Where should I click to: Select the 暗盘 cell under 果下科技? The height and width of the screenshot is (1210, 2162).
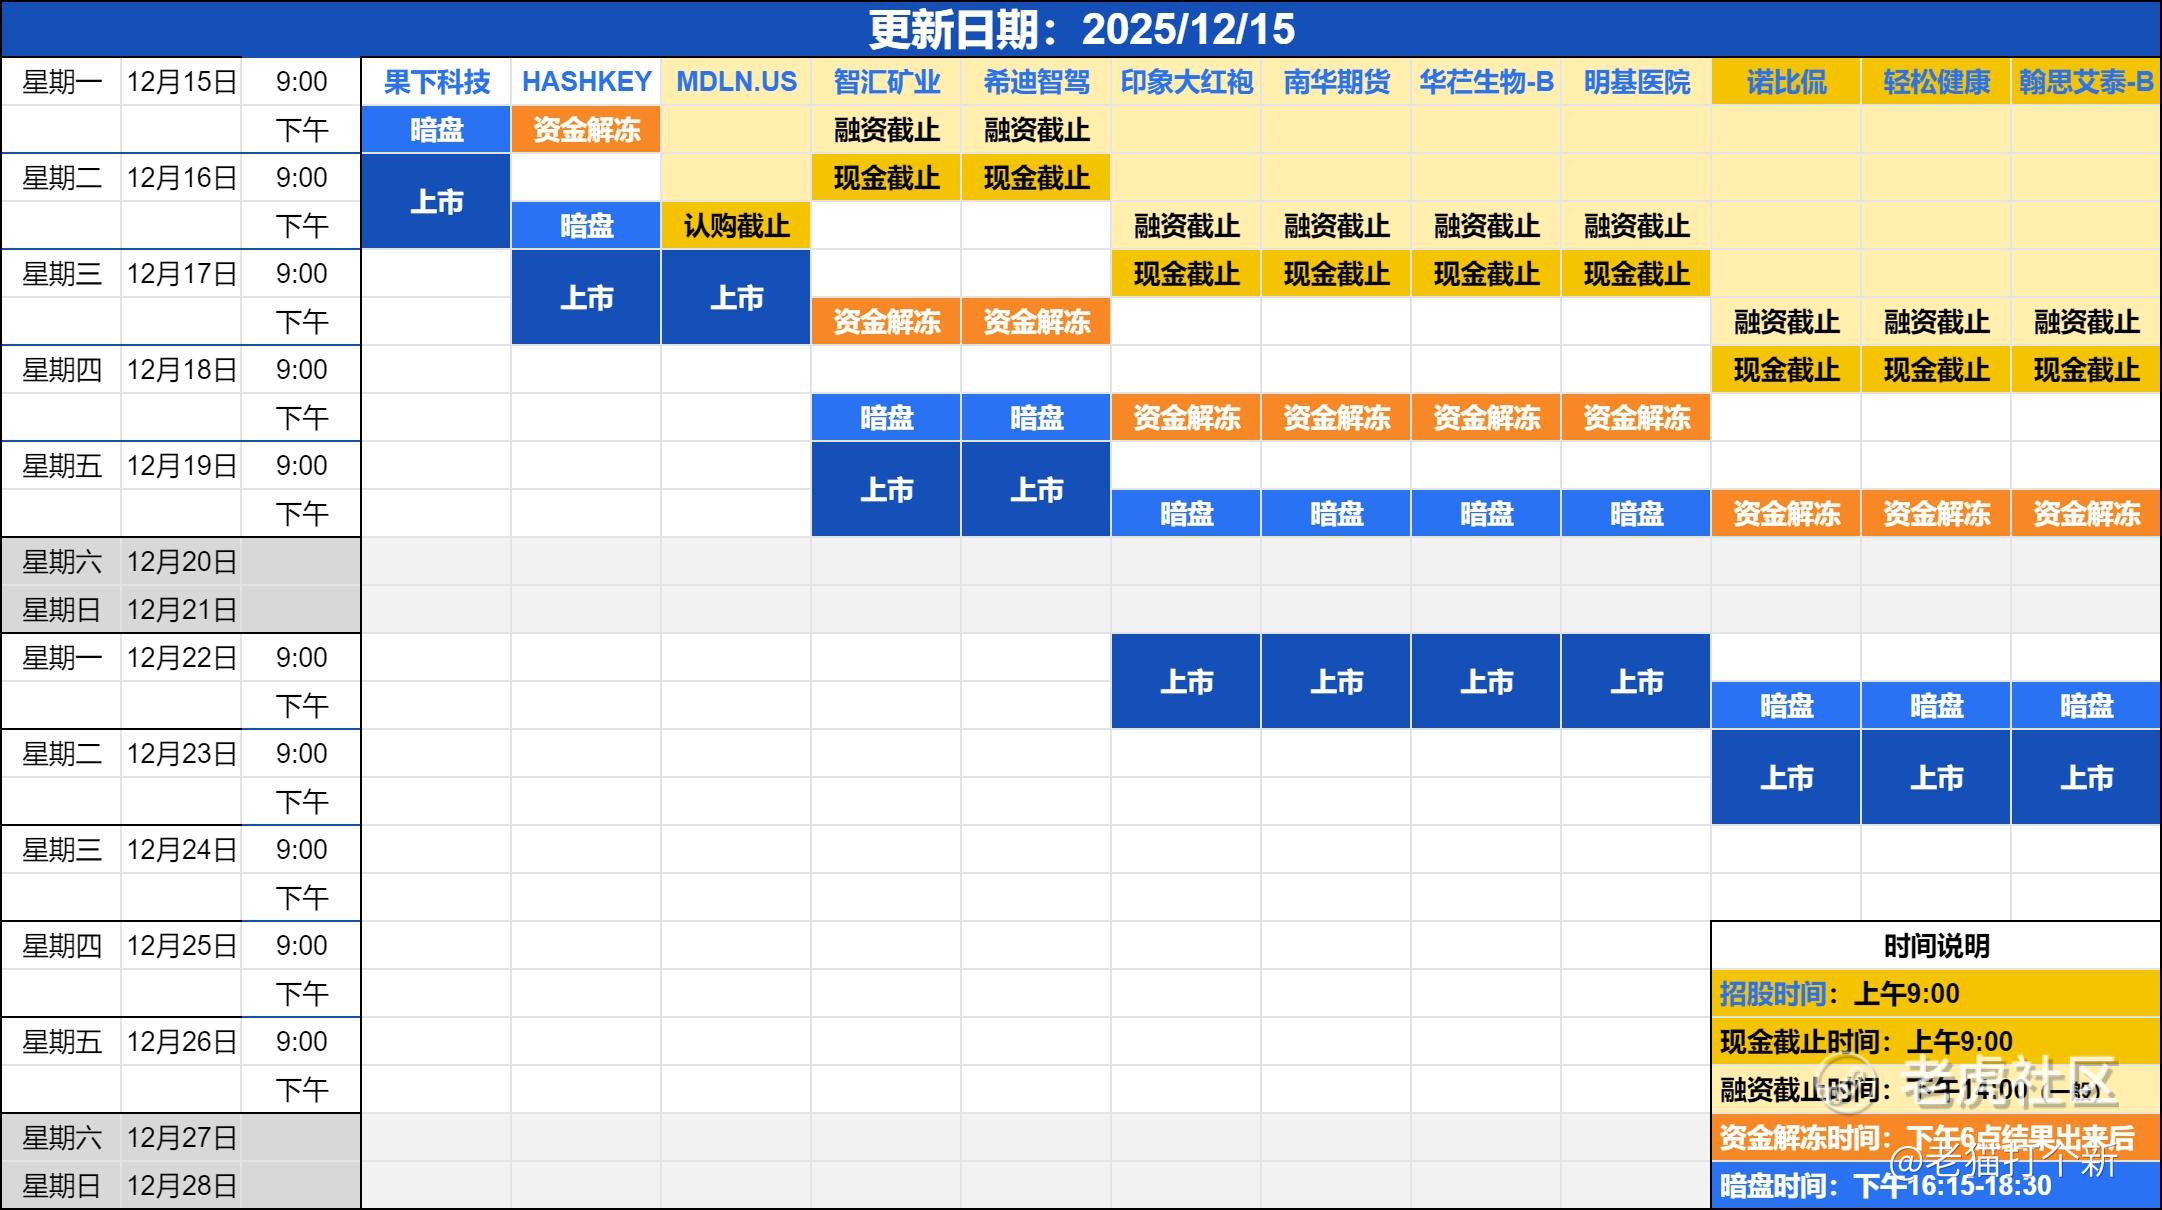click(x=436, y=130)
